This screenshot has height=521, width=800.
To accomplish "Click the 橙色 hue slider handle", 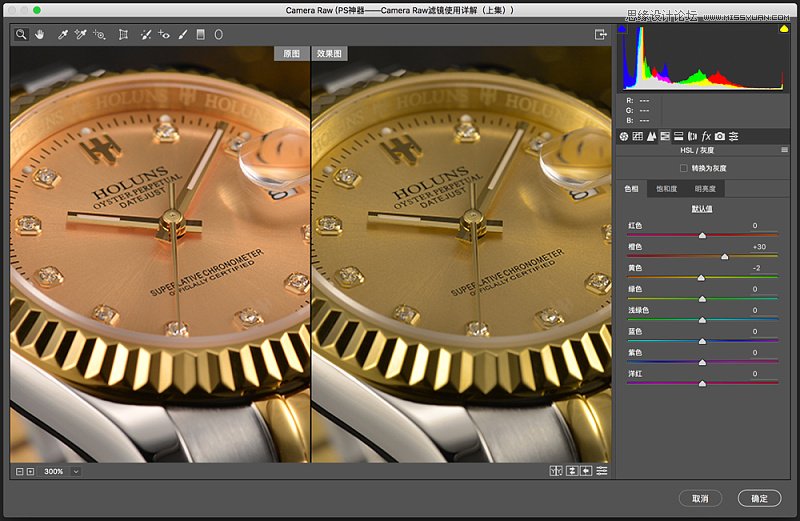I will point(724,256).
